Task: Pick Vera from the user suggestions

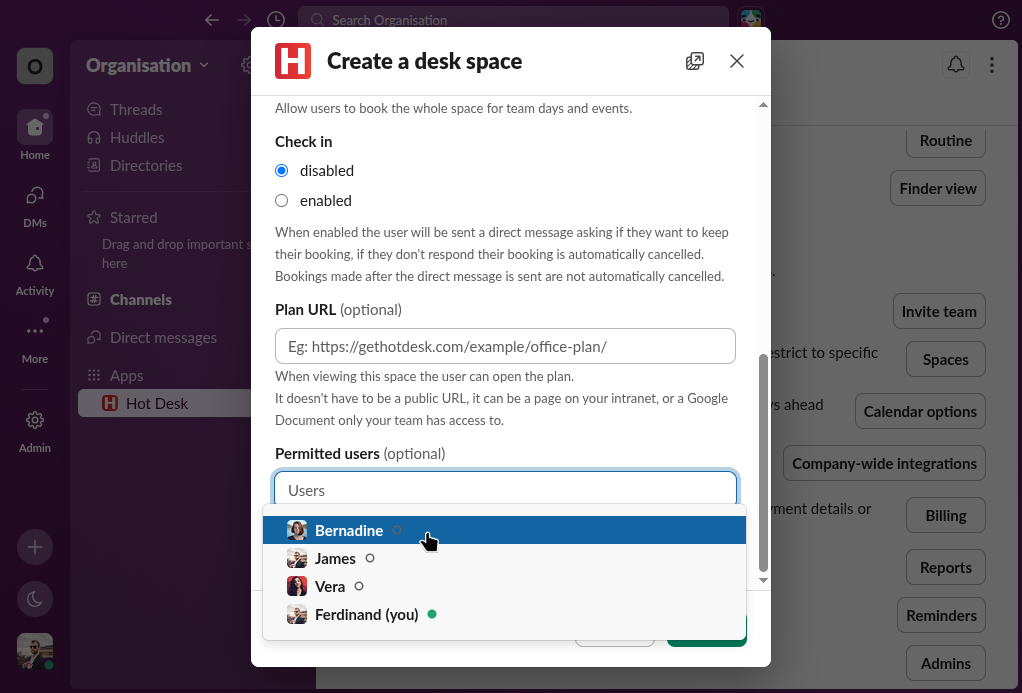Action: point(504,586)
